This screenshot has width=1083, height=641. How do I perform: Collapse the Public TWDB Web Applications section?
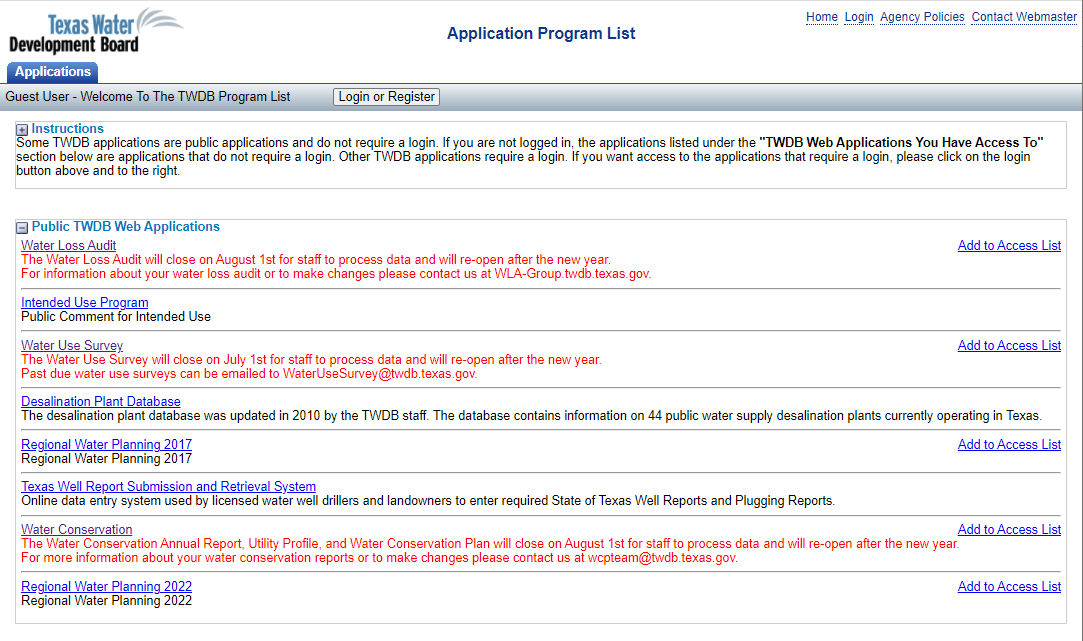[22, 228]
